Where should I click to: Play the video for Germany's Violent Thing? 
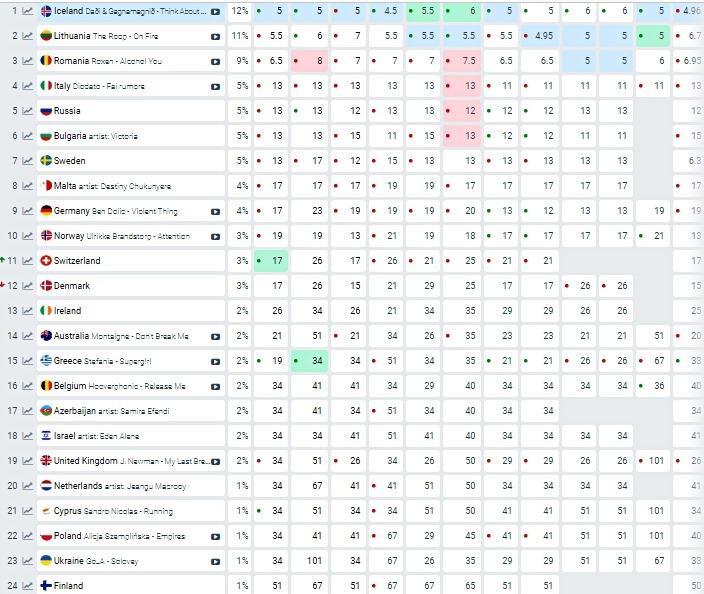[216, 212]
